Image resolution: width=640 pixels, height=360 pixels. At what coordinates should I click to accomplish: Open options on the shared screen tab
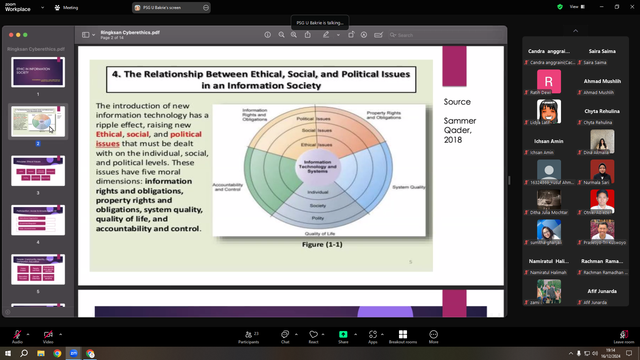(x=206, y=7)
